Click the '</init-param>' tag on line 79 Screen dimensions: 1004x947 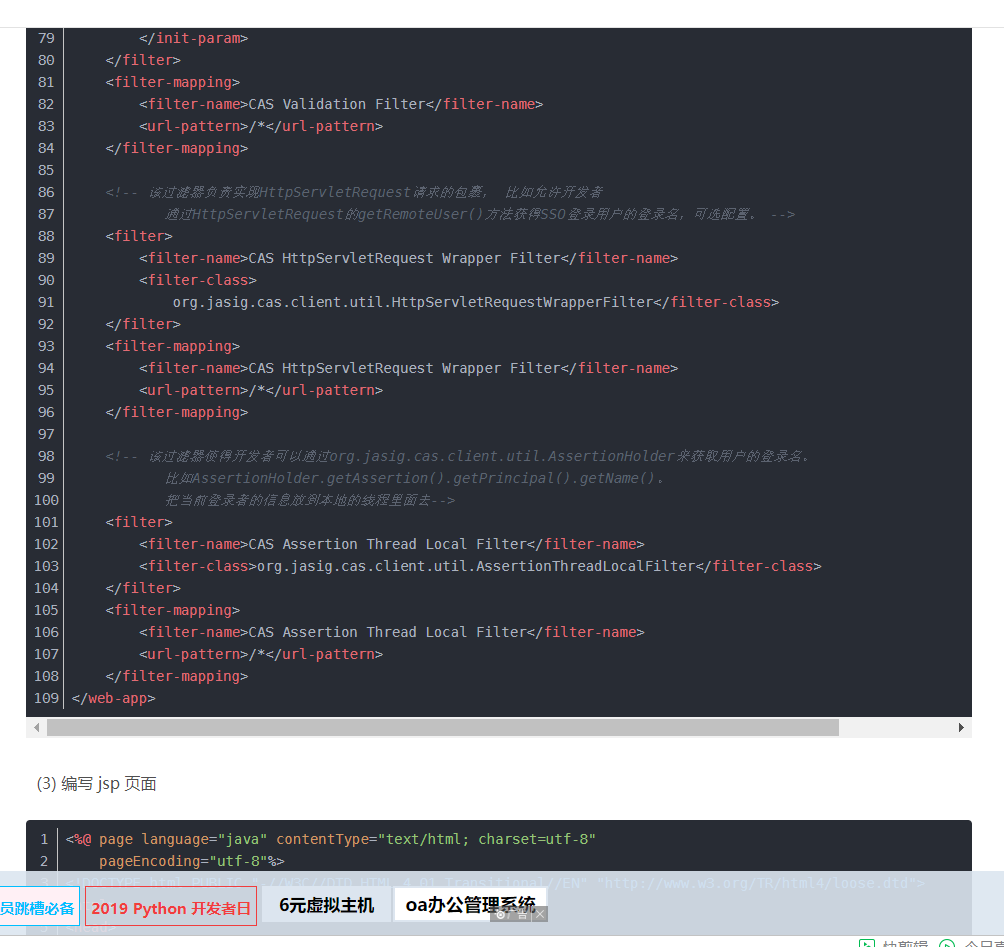click(x=193, y=38)
